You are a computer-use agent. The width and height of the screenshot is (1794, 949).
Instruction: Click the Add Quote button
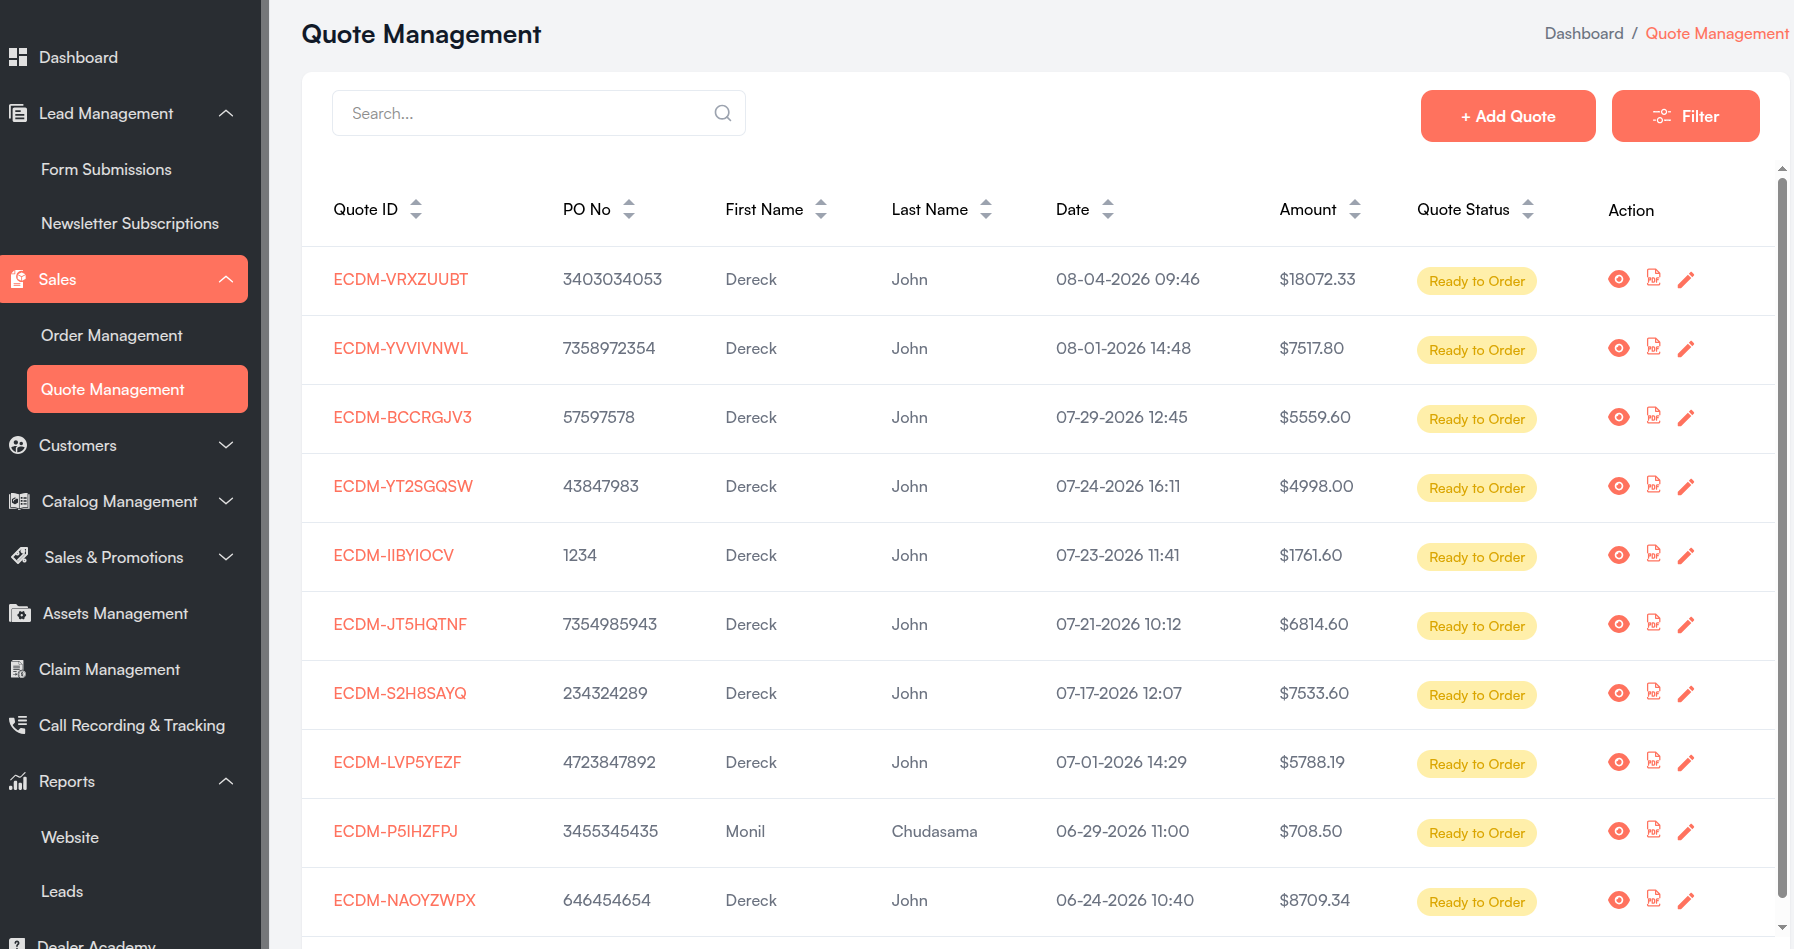tap(1508, 116)
